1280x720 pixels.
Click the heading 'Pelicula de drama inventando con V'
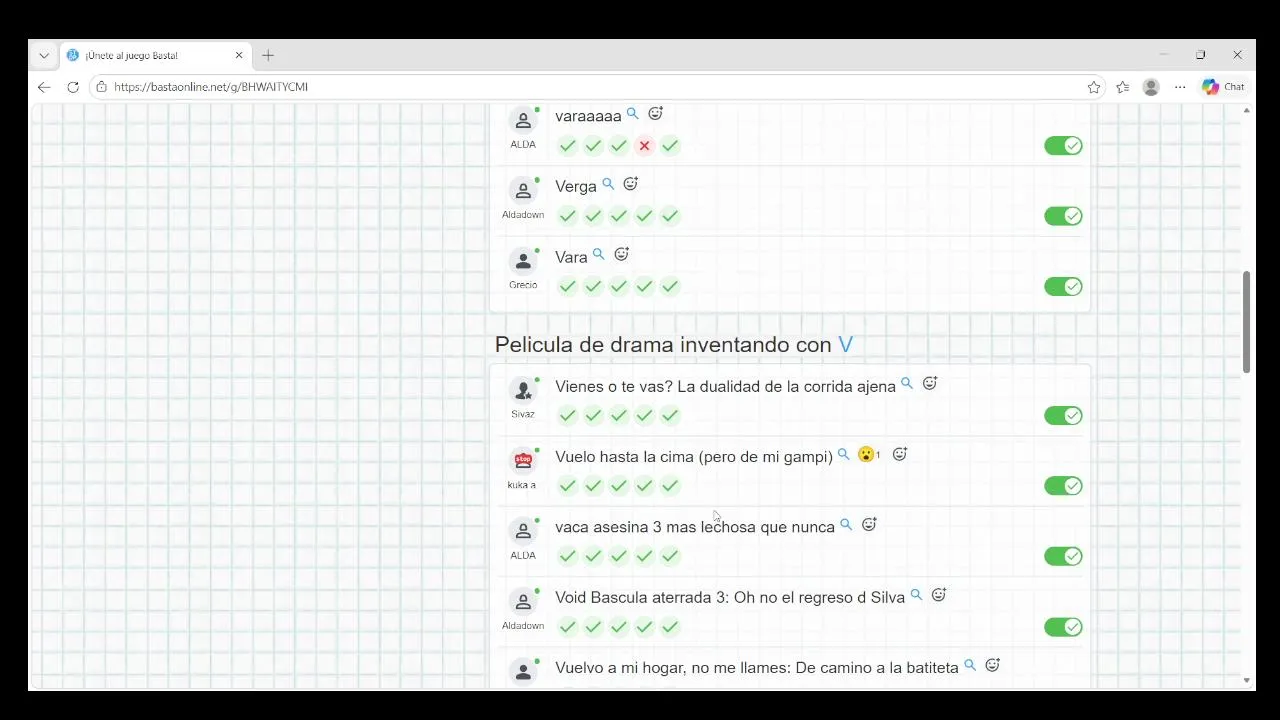pyautogui.click(x=674, y=345)
